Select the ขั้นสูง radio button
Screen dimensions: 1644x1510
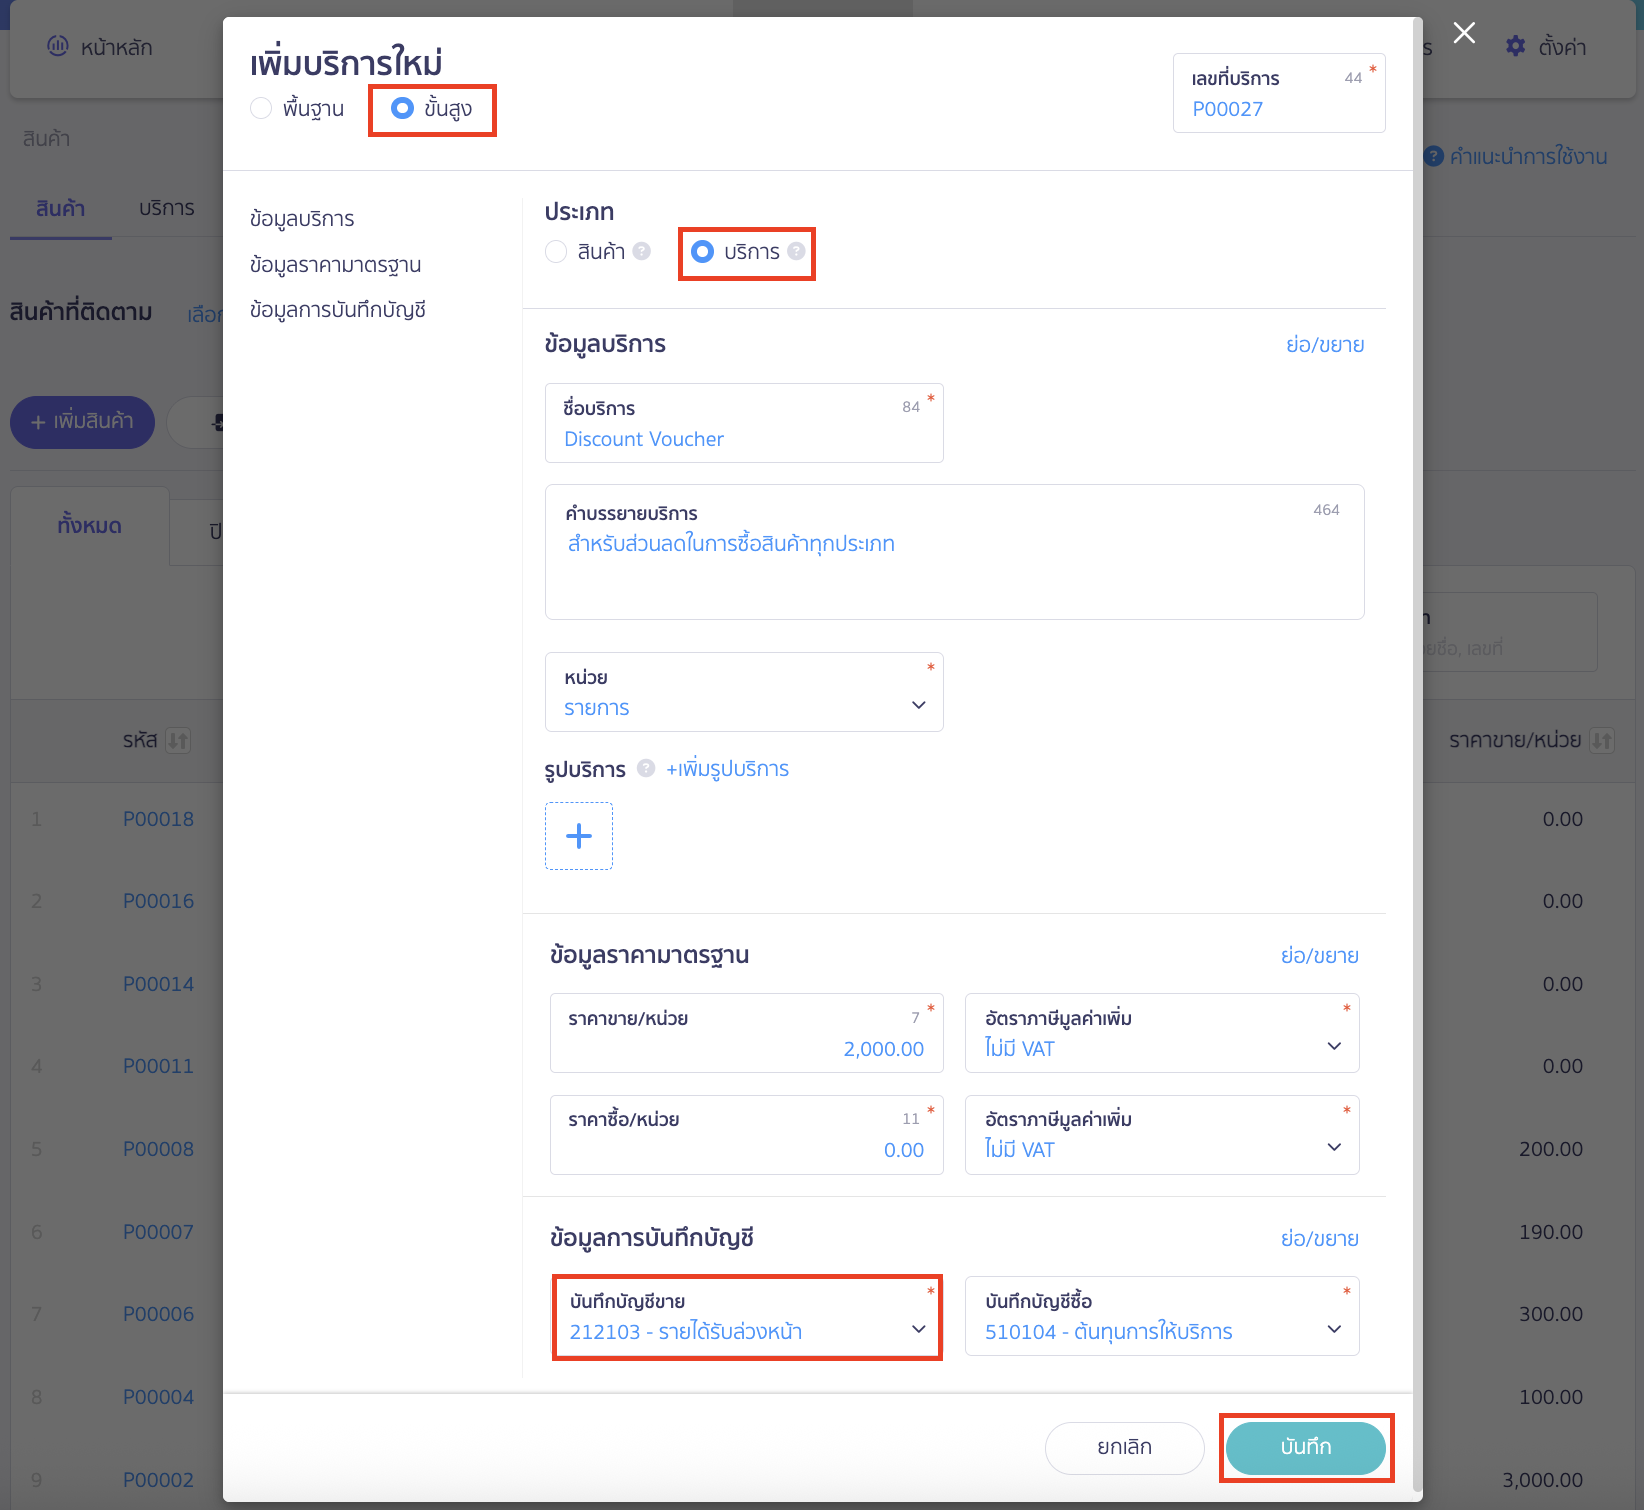click(403, 108)
